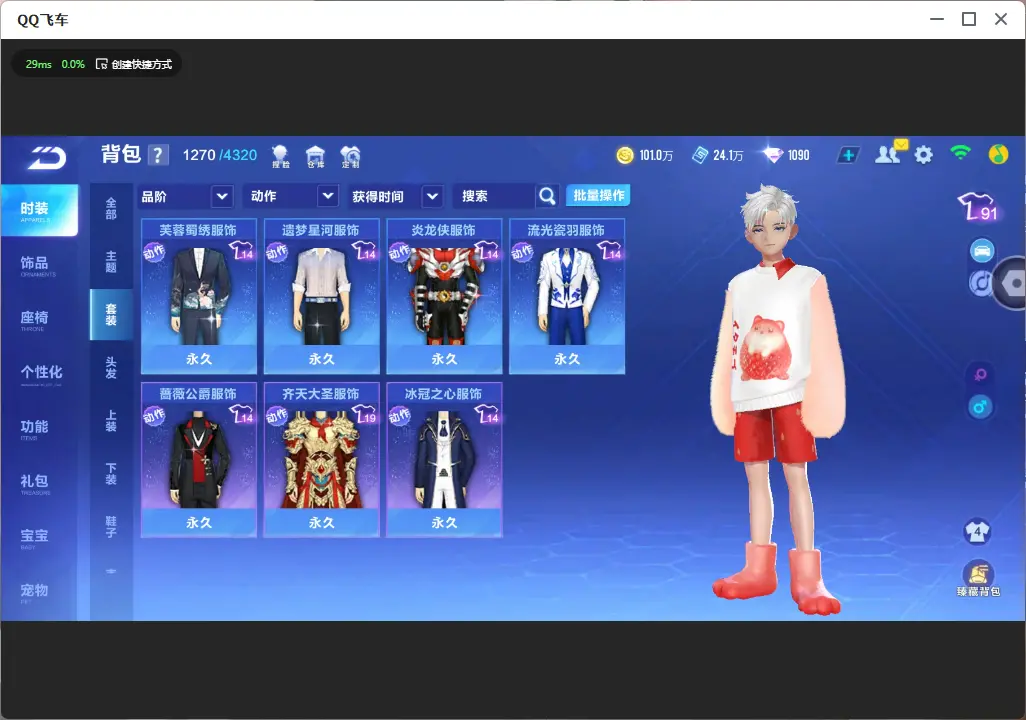Click the shirt 19 badge on 齐天大圣服饰
The height and width of the screenshot is (720, 1026).
tap(364, 415)
